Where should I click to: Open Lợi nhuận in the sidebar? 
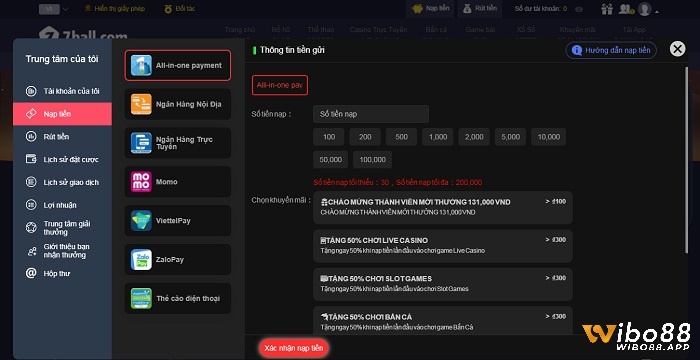coord(62,205)
